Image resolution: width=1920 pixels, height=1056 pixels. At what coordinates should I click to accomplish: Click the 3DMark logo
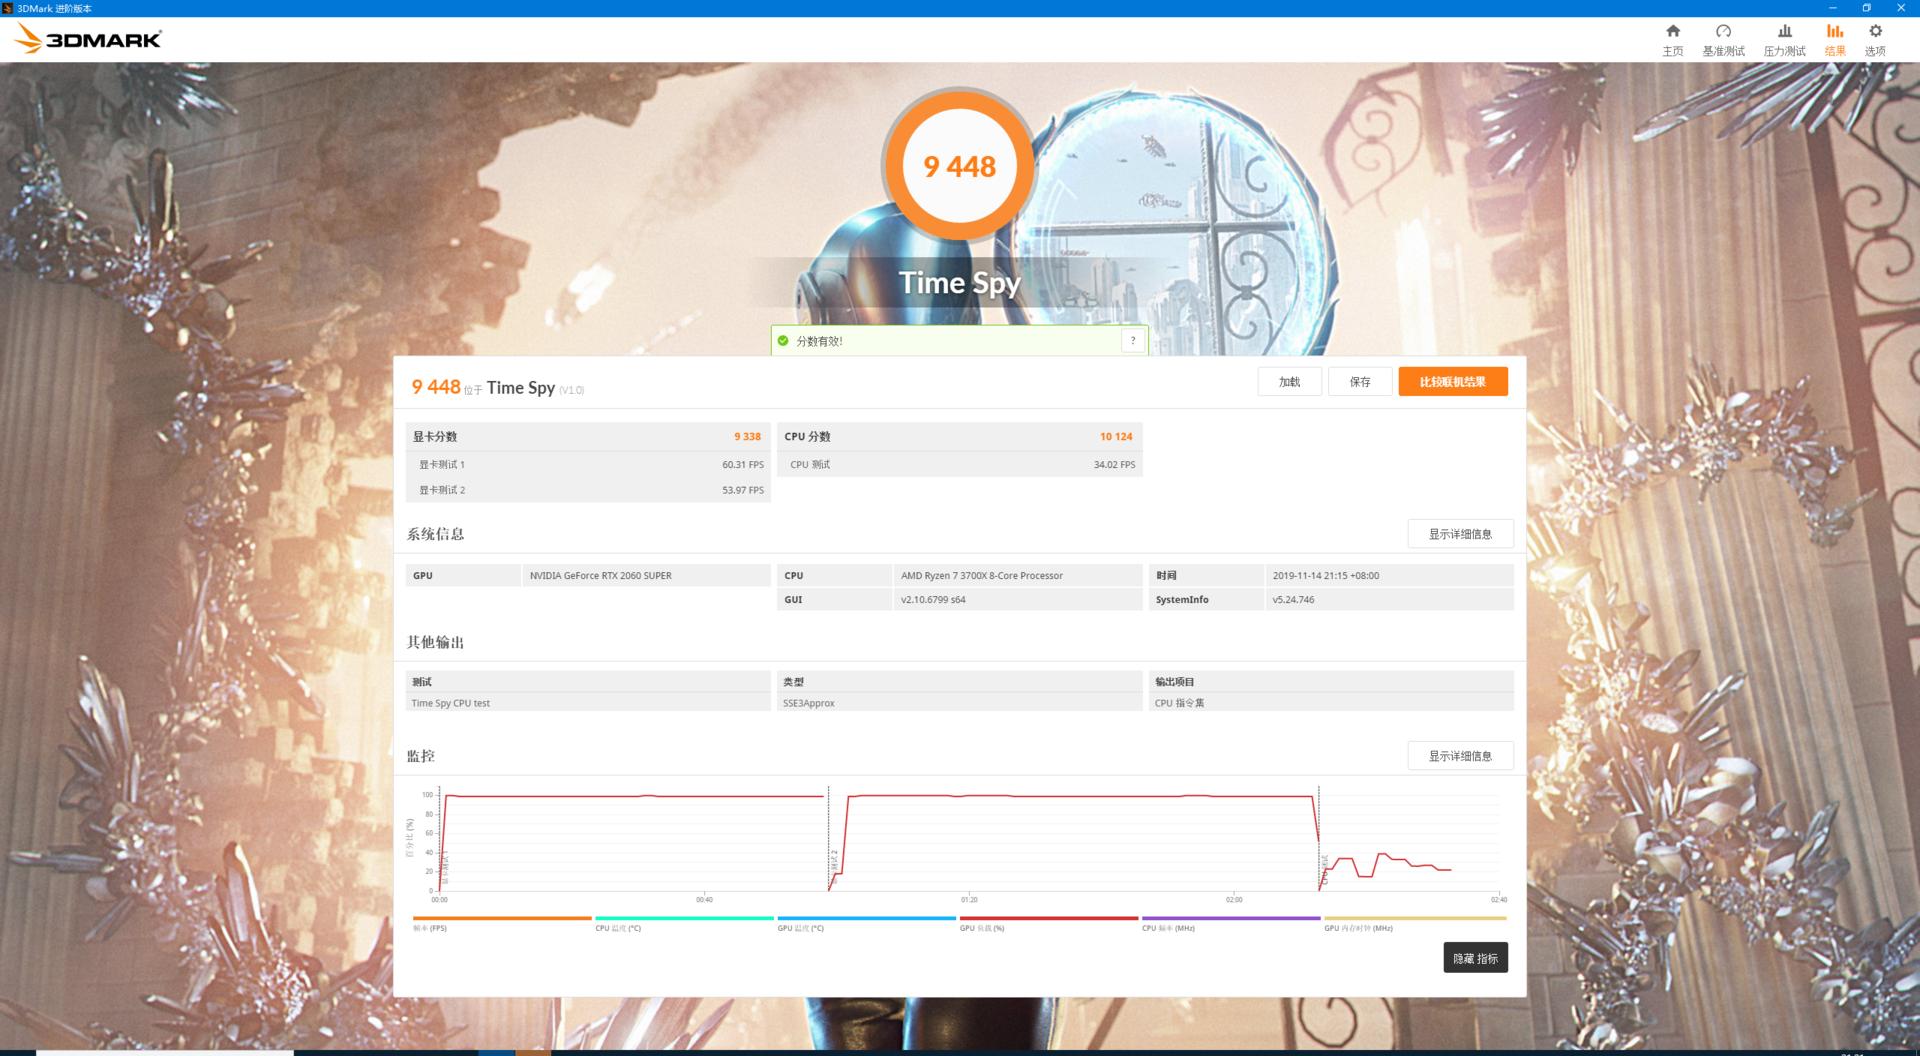(87, 39)
